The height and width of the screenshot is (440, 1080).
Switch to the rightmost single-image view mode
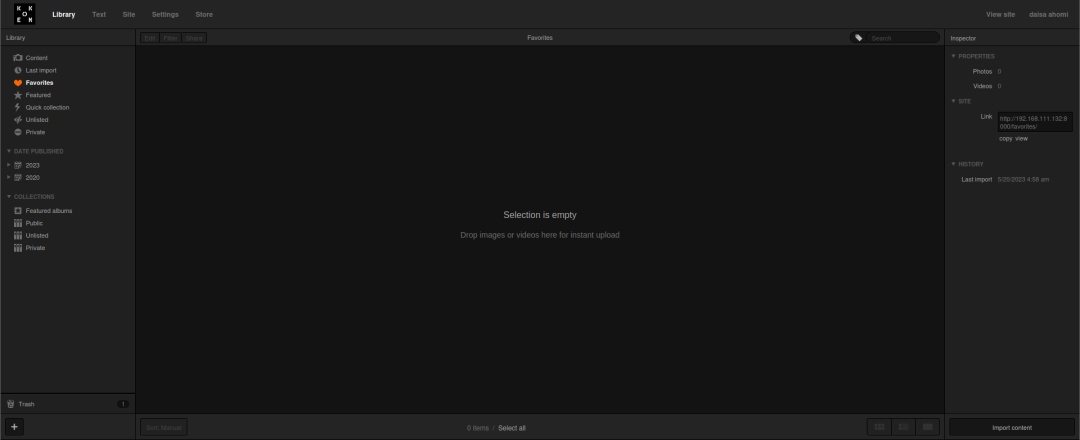click(927, 427)
